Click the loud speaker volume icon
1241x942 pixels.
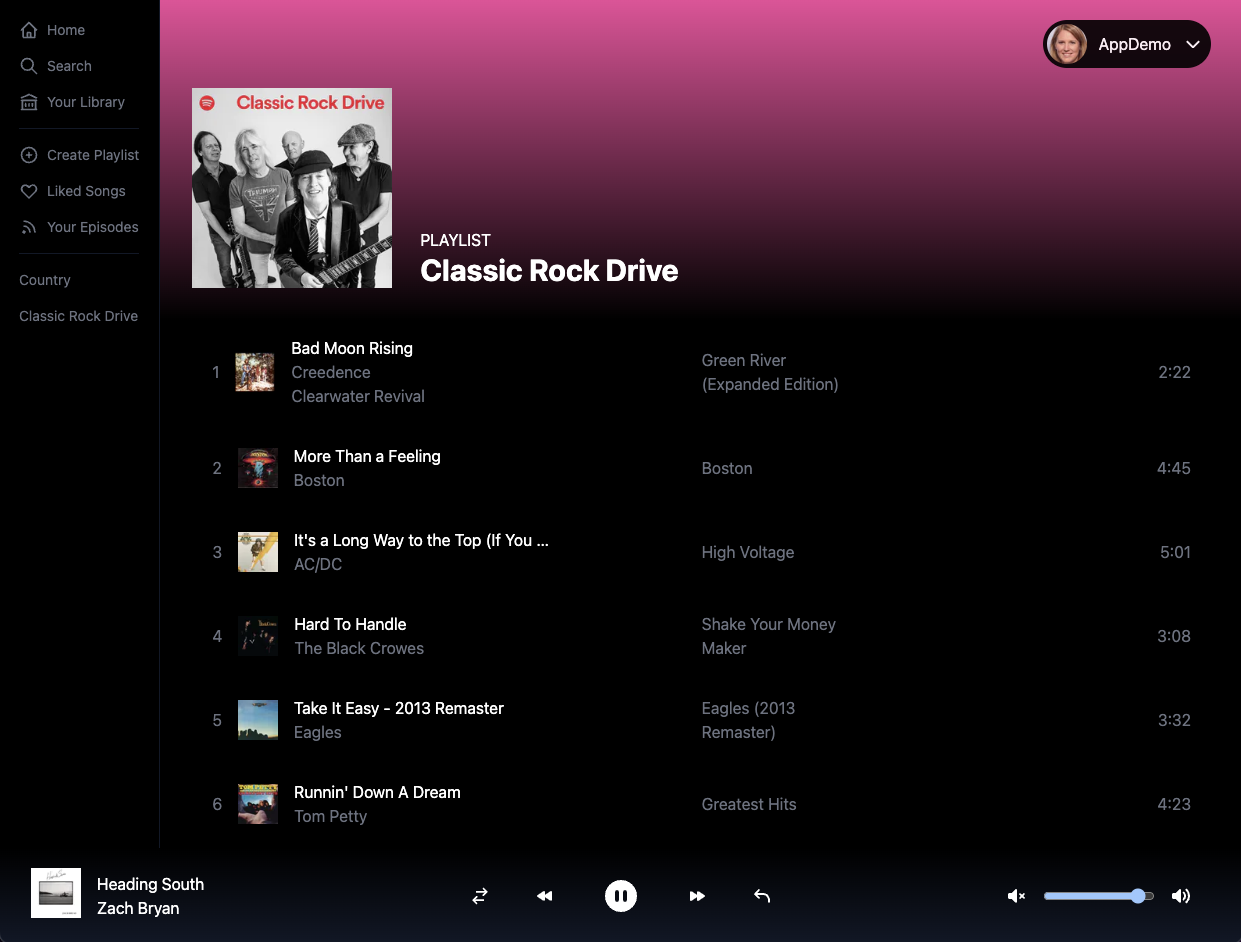pos(1181,896)
